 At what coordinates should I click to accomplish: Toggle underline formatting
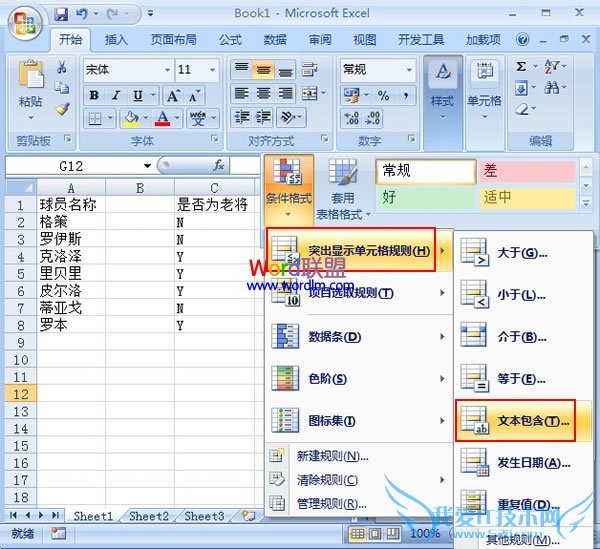point(138,95)
